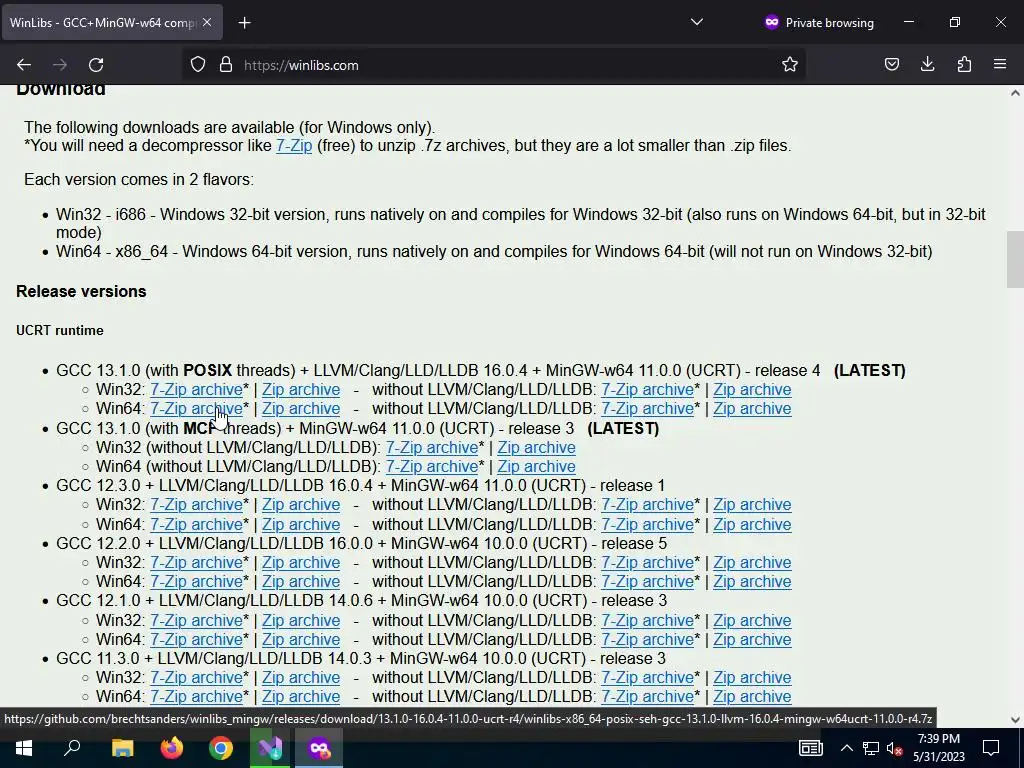Screen dimensions: 1024x768
Task: Click the winlibs.com address bar
Action: point(496,65)
